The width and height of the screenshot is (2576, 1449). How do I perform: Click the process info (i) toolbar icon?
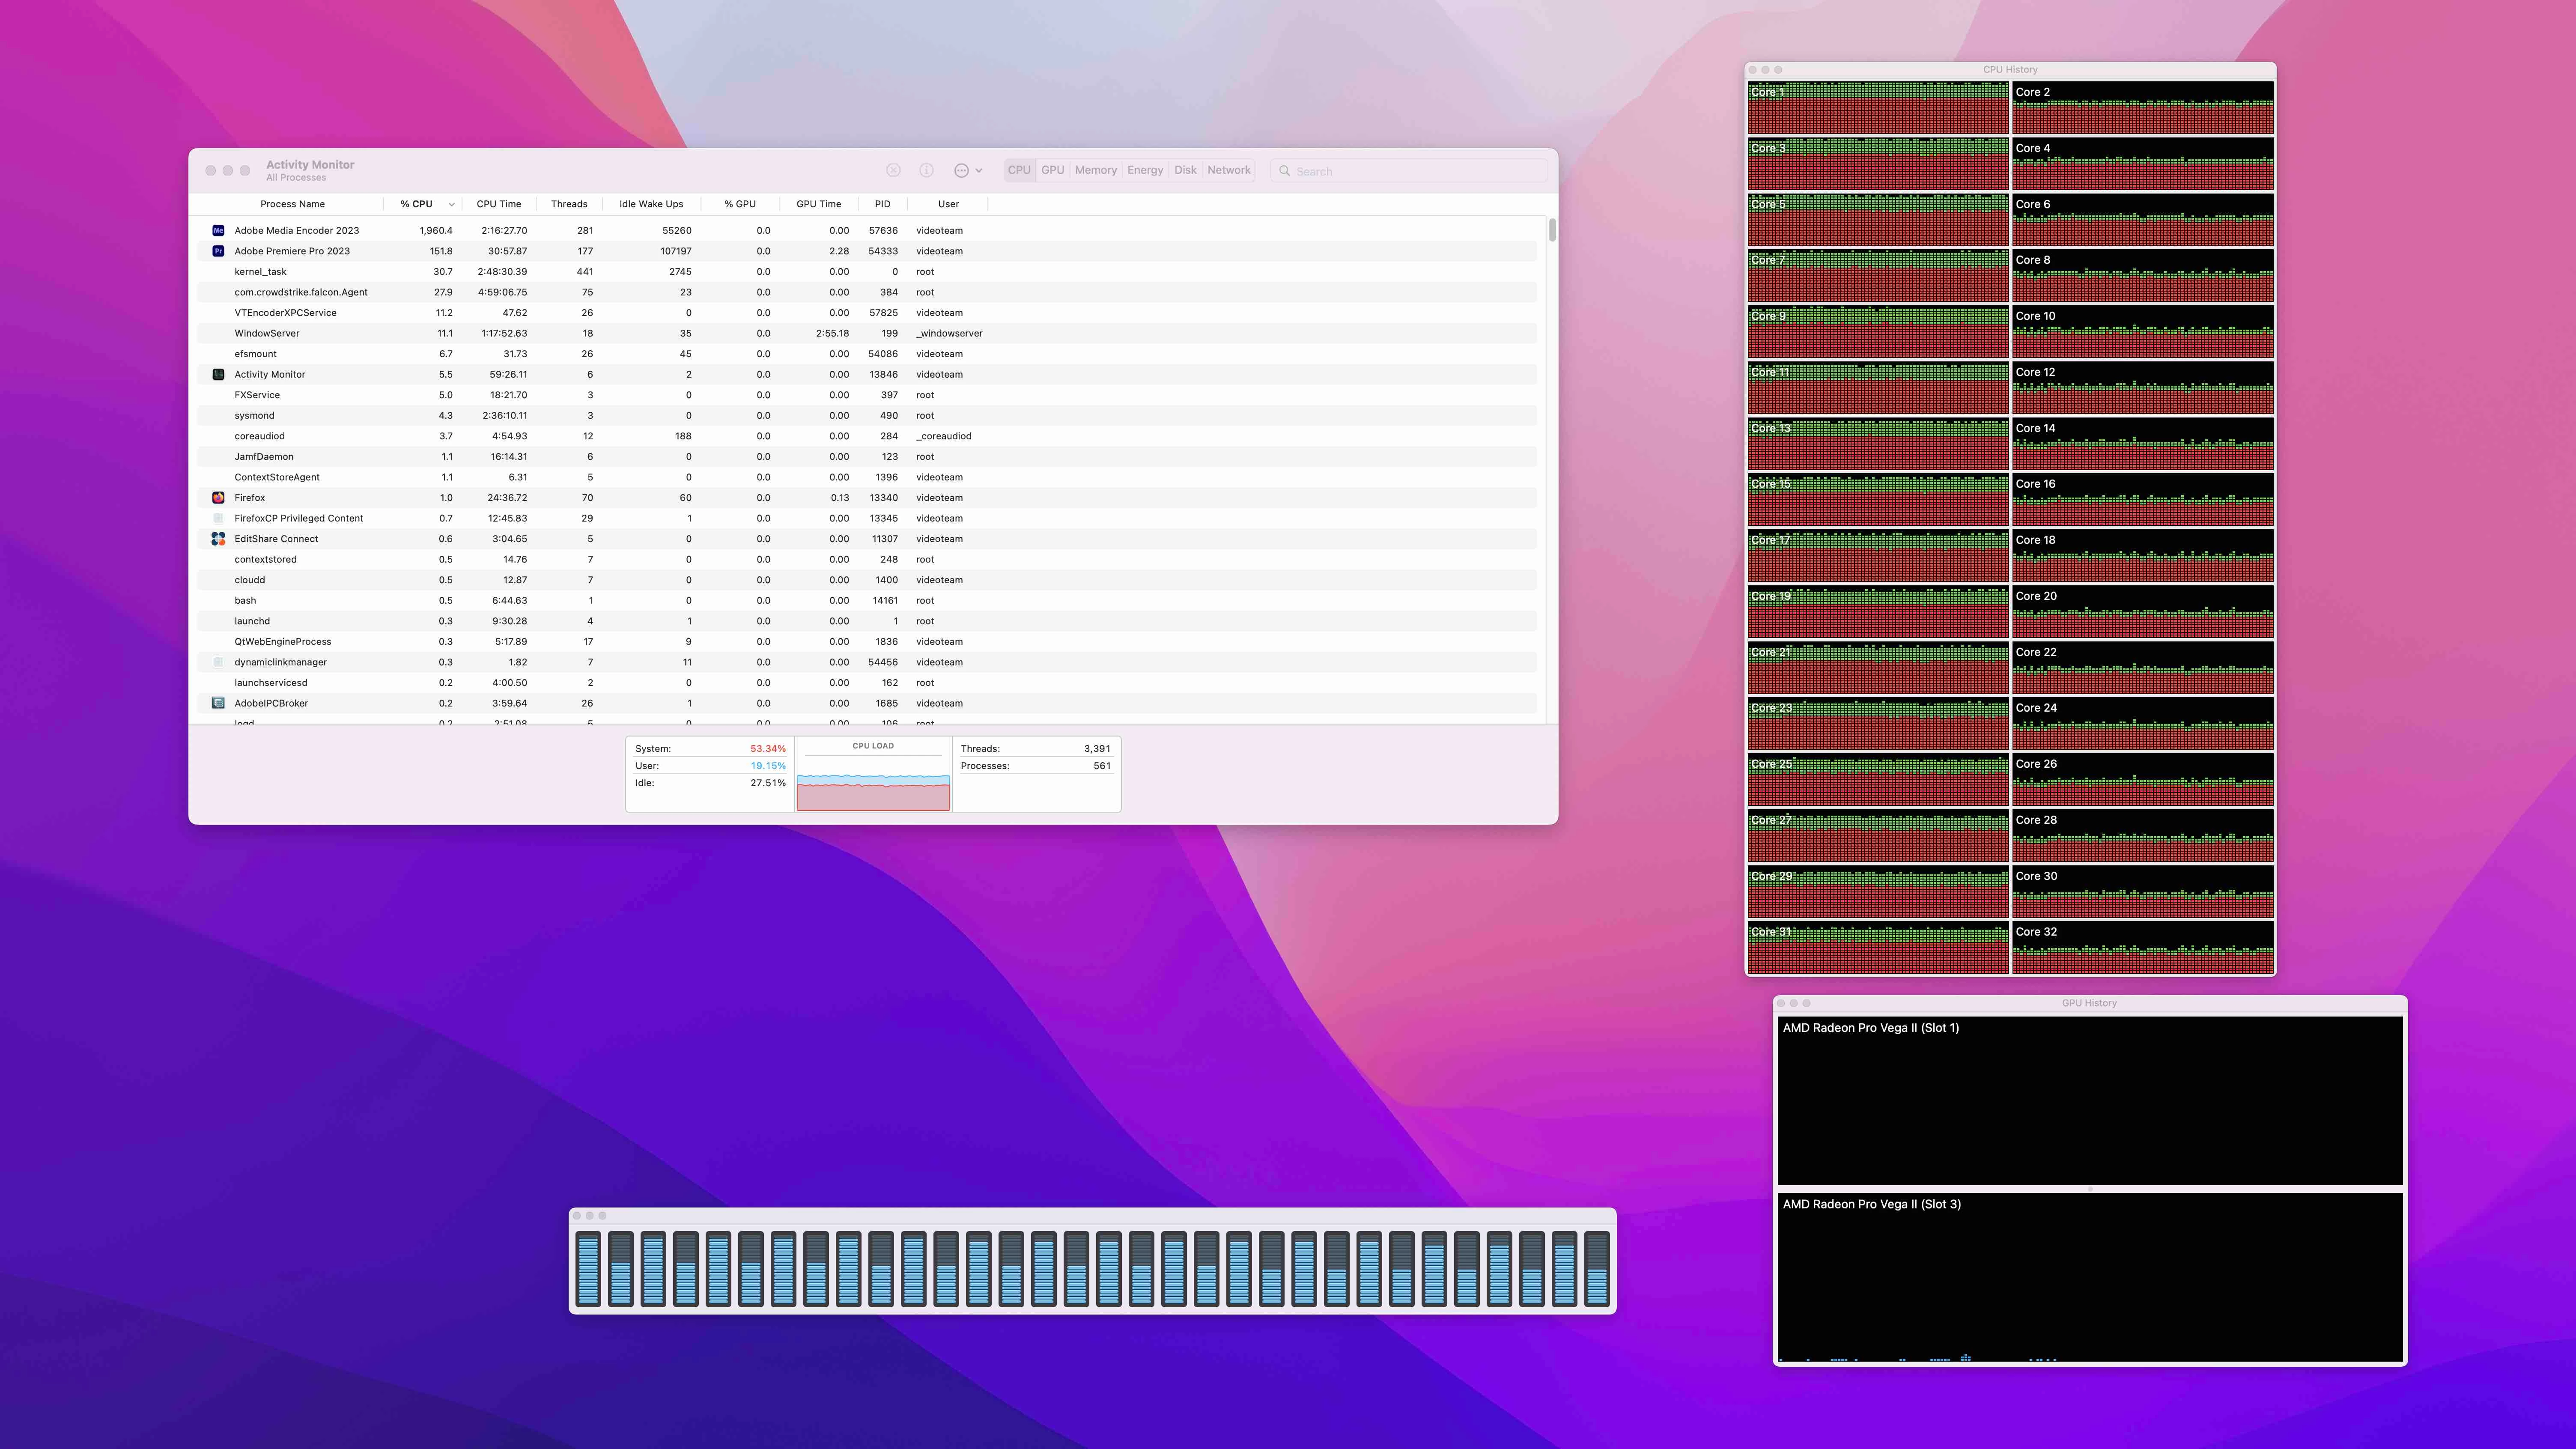tap(926, 170)
